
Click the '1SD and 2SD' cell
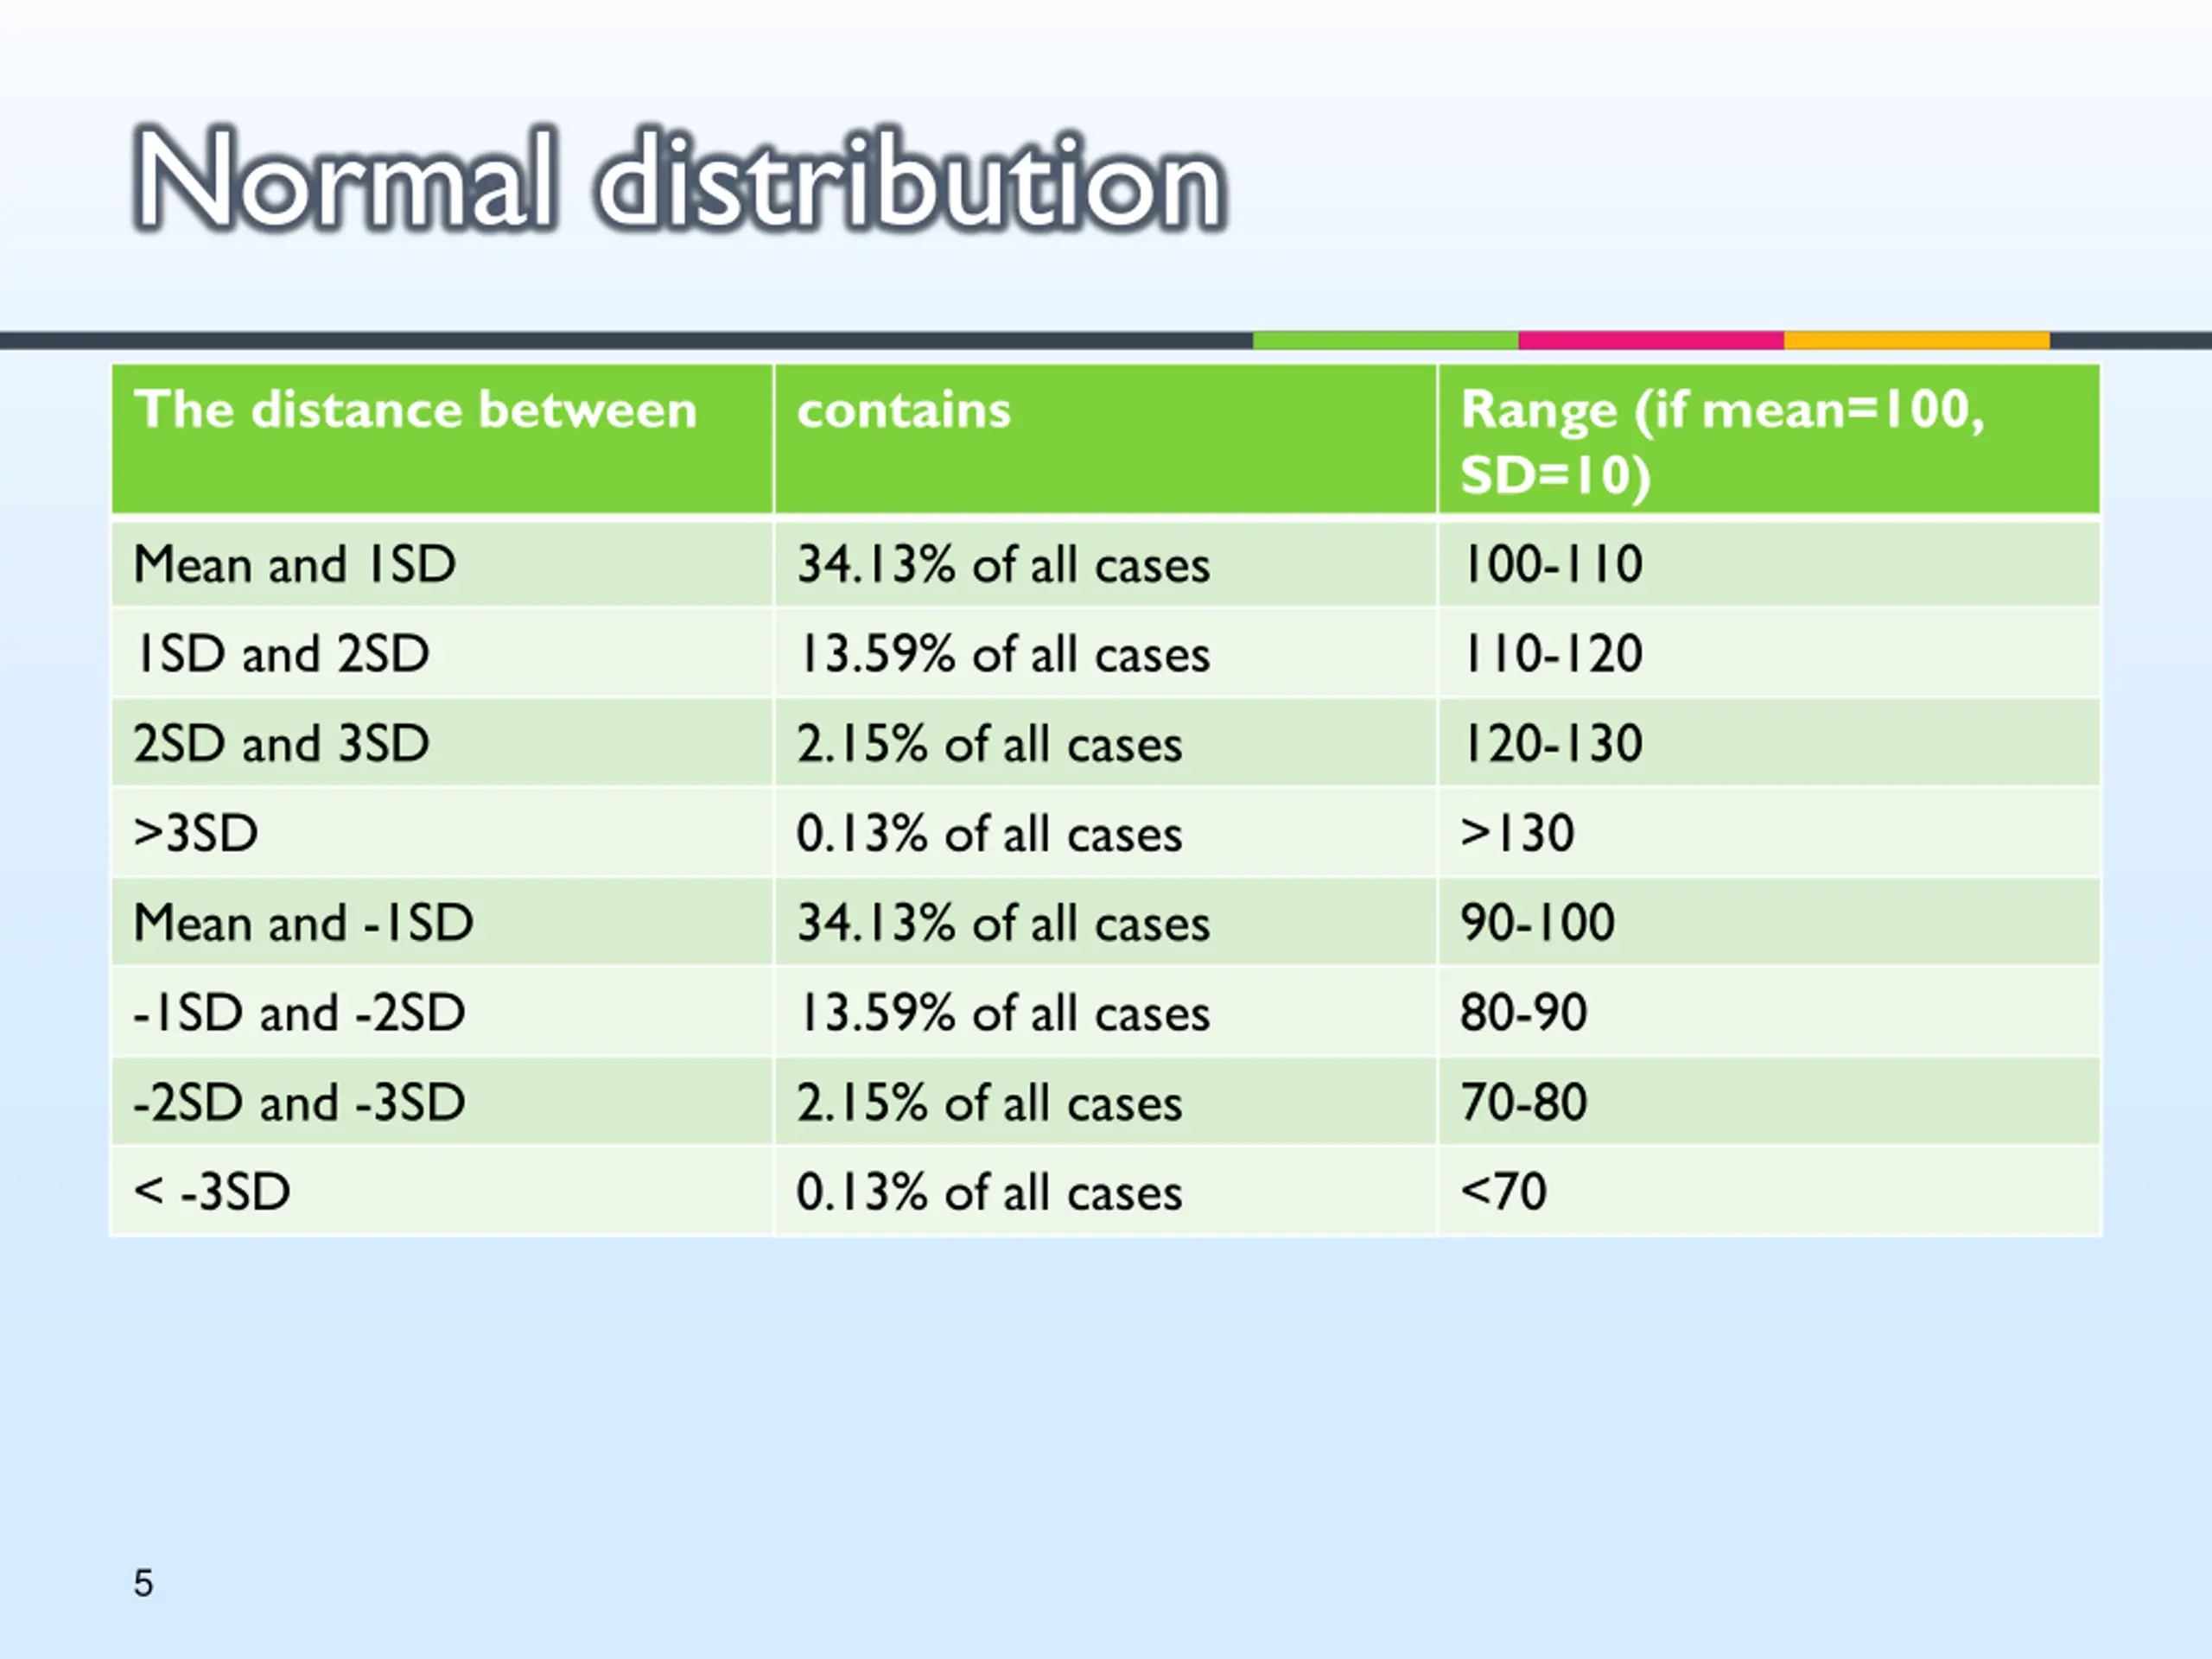click(442, 653)
